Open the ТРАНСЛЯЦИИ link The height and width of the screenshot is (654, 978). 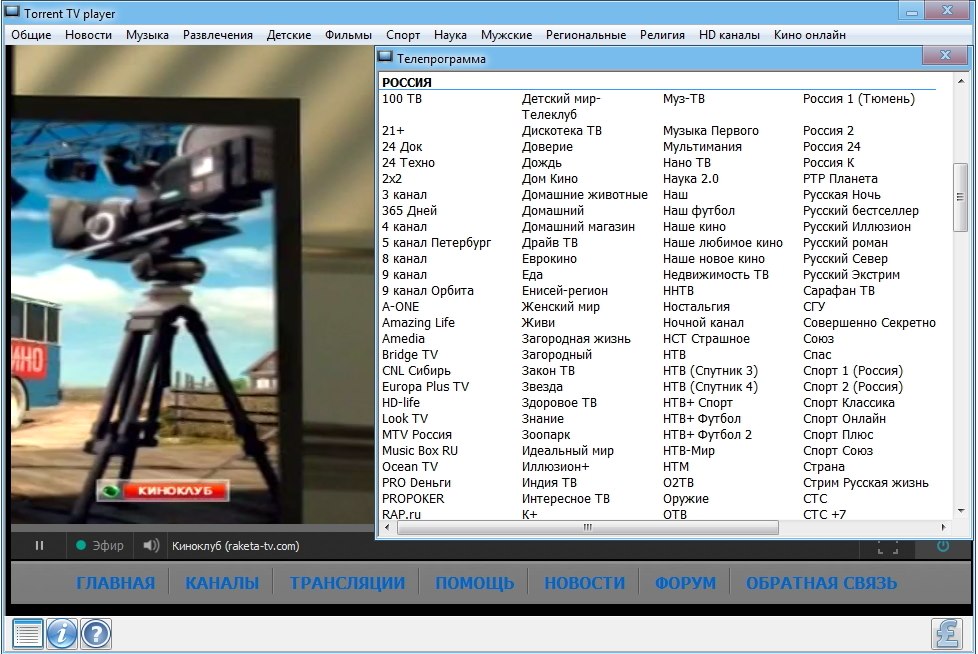[347, 583]
